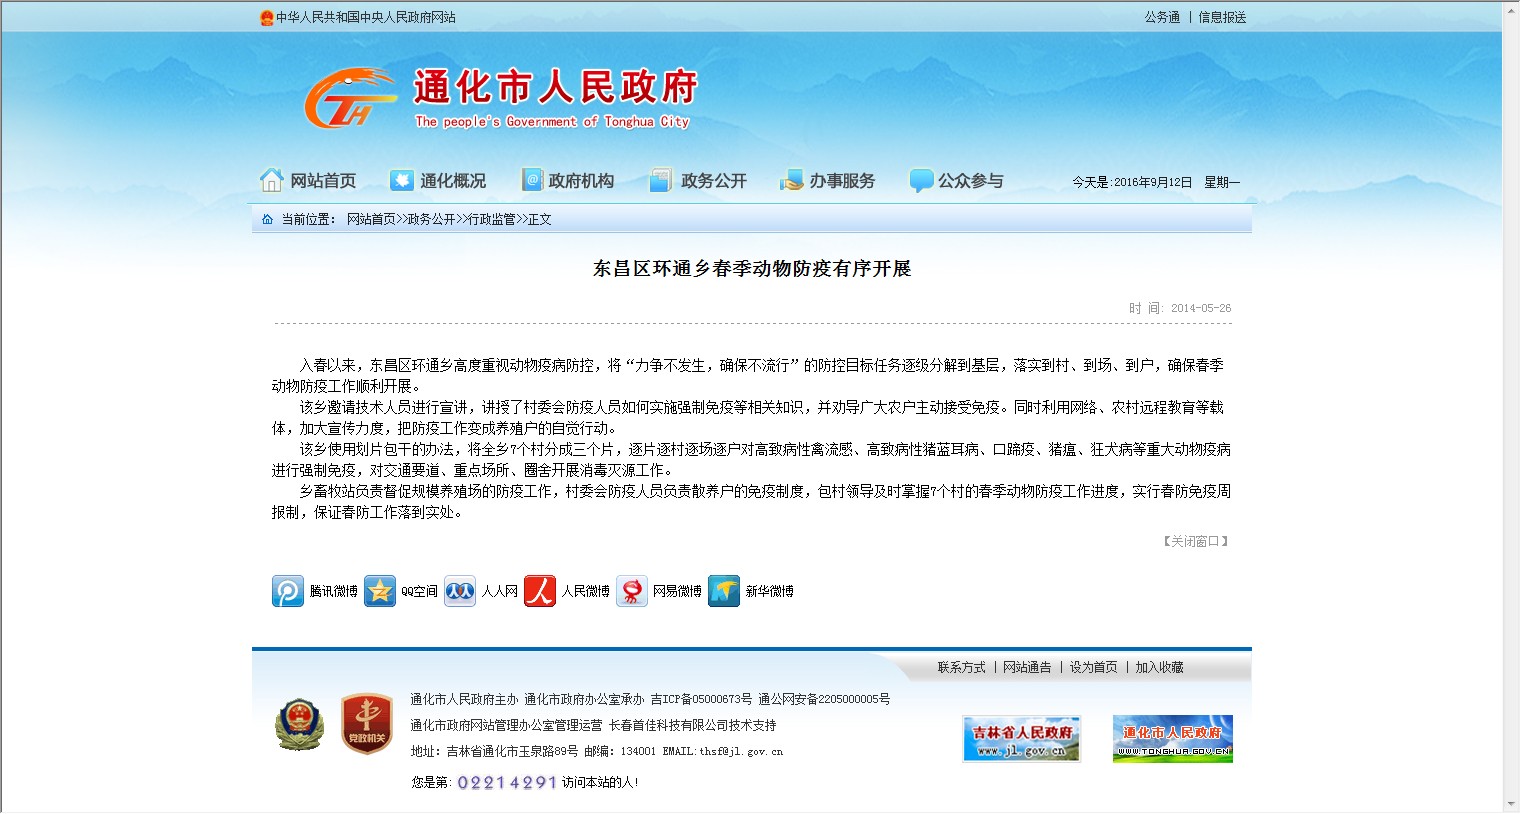Click the red 党政机关 shield emblem
The width and height of the screenshot is (1521, 814).
point(366,725)
